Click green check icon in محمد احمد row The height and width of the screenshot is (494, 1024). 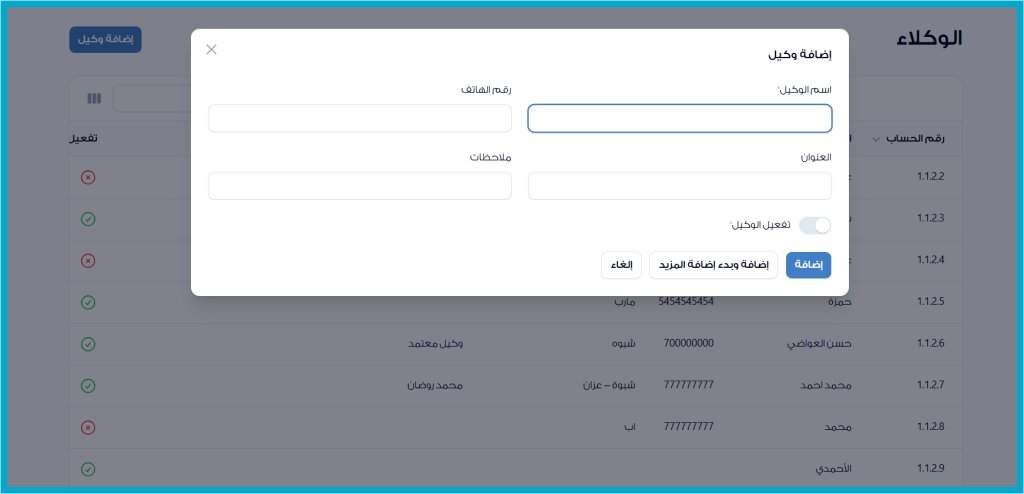click(88, 386)
